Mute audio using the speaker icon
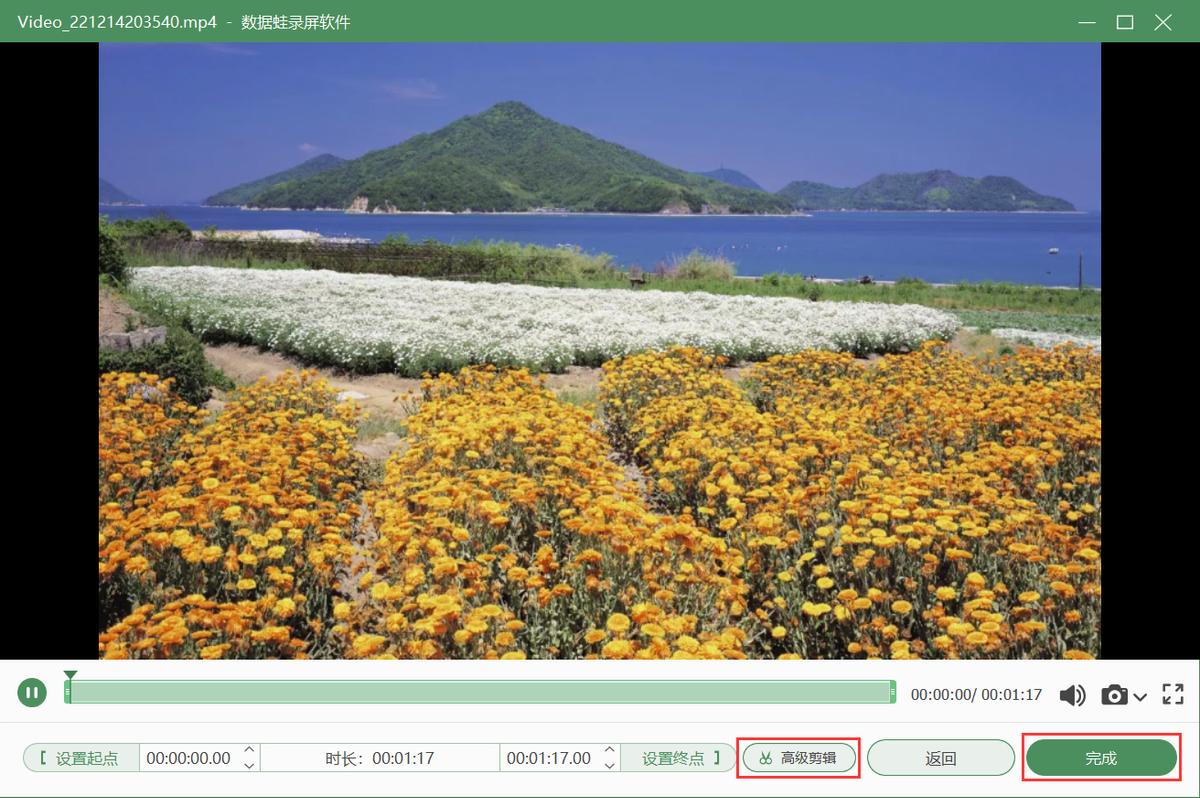This screenshot has width=1200, height=798. coord(1073,692)
